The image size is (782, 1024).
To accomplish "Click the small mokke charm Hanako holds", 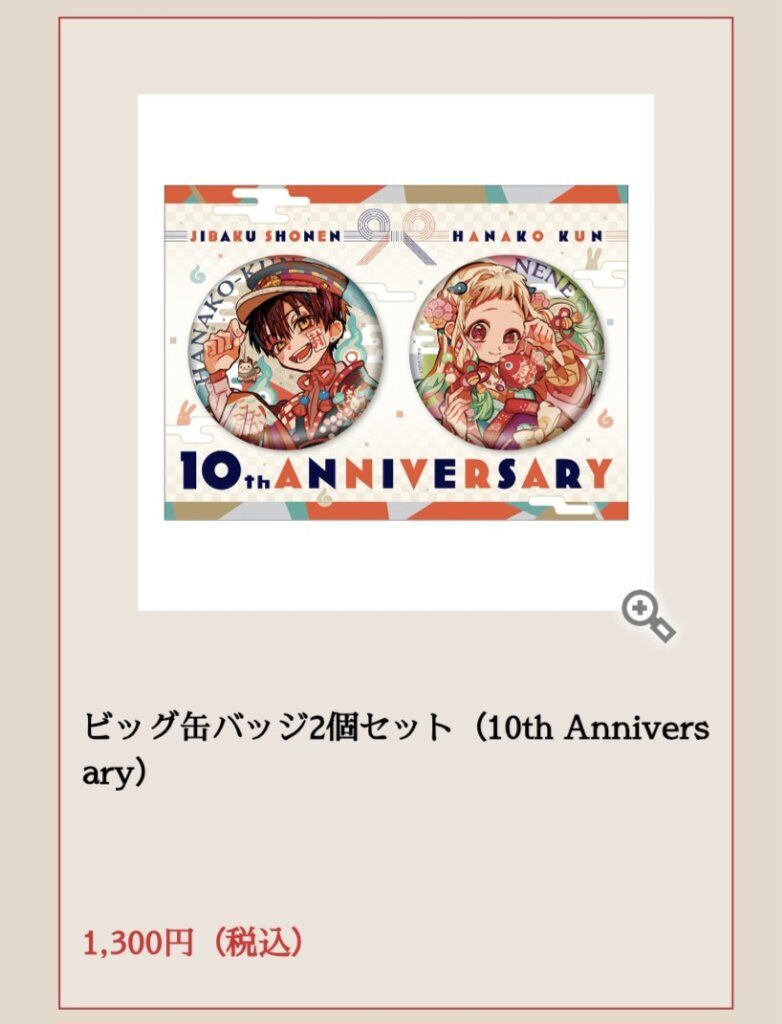I will coord(247,371).
